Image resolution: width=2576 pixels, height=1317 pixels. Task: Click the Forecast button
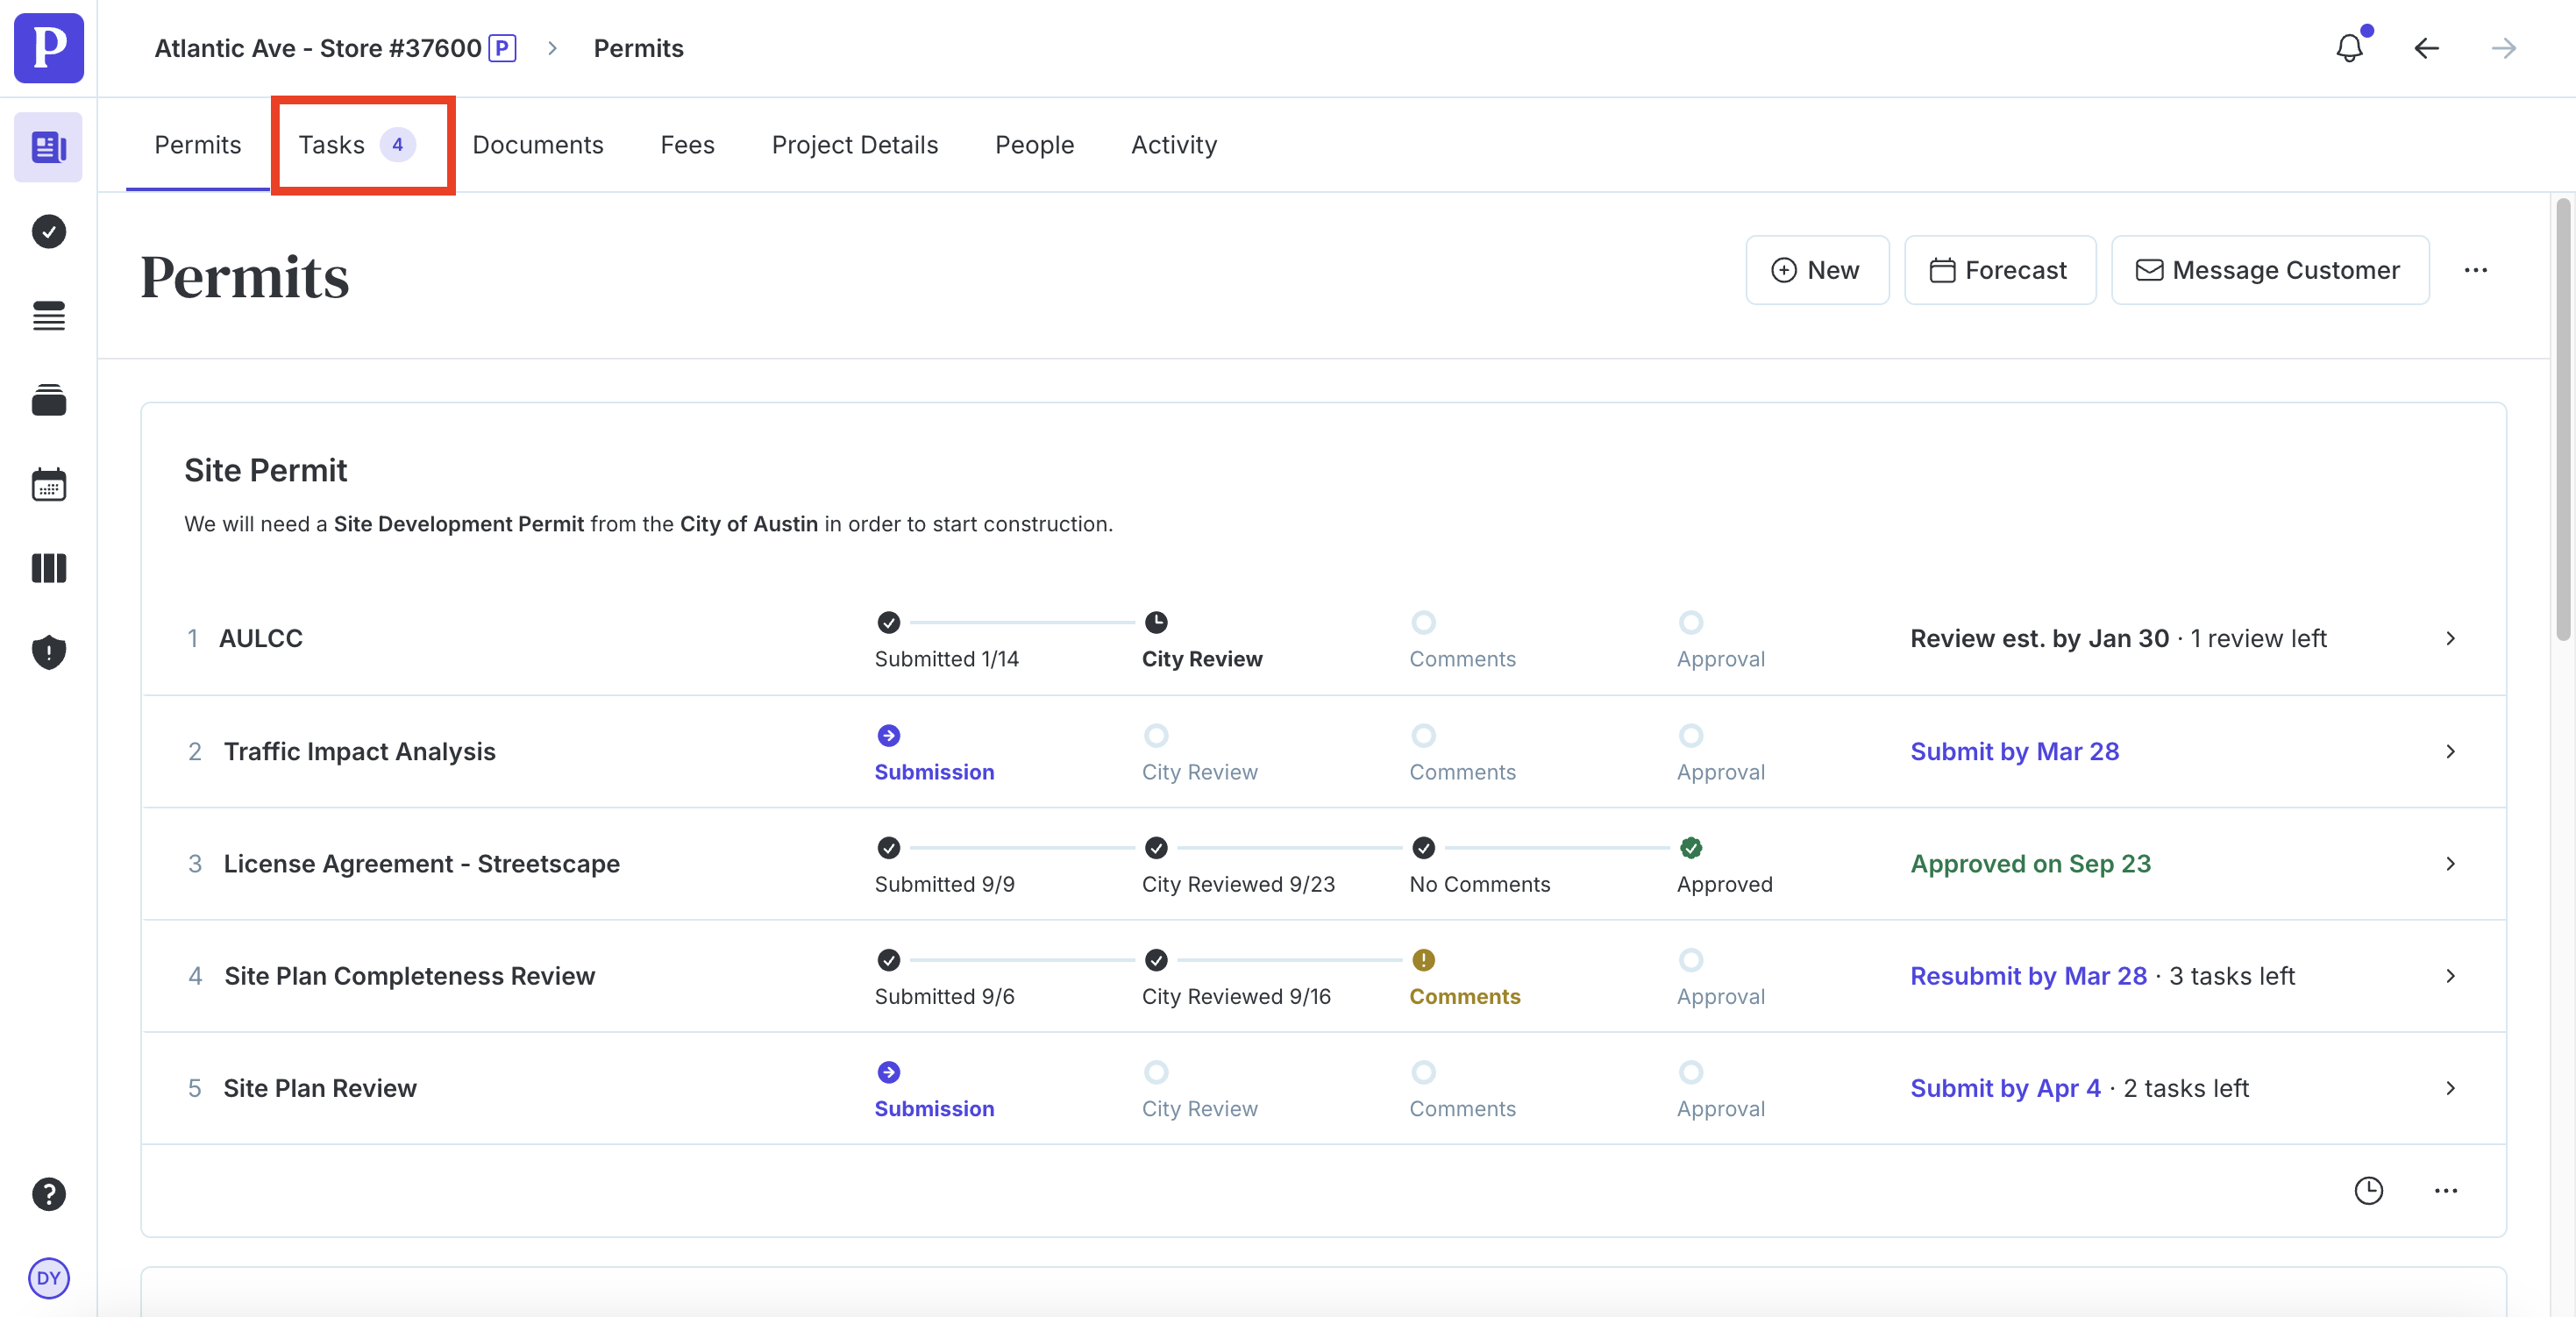pos(1999,270)
